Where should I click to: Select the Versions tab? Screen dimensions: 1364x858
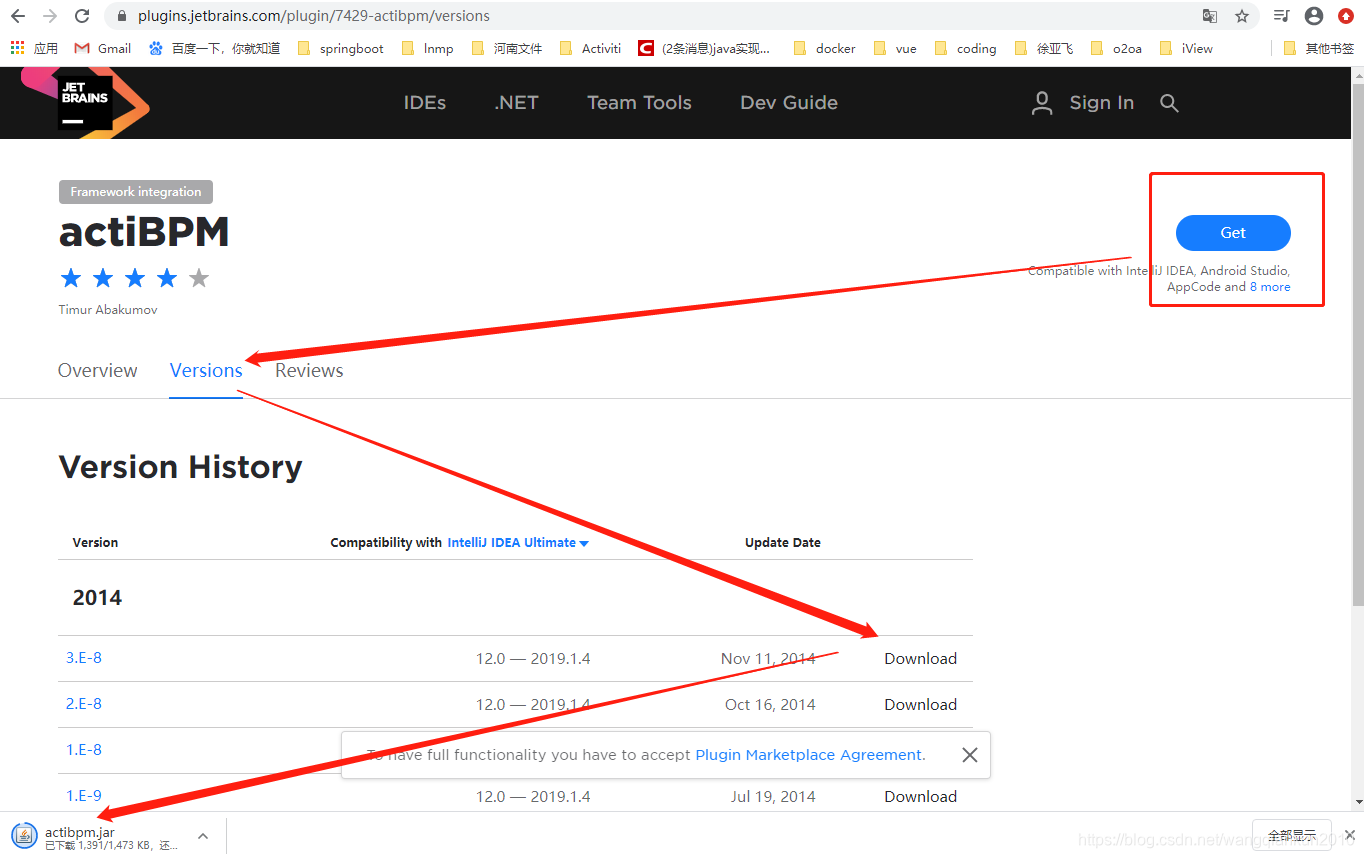206,371
